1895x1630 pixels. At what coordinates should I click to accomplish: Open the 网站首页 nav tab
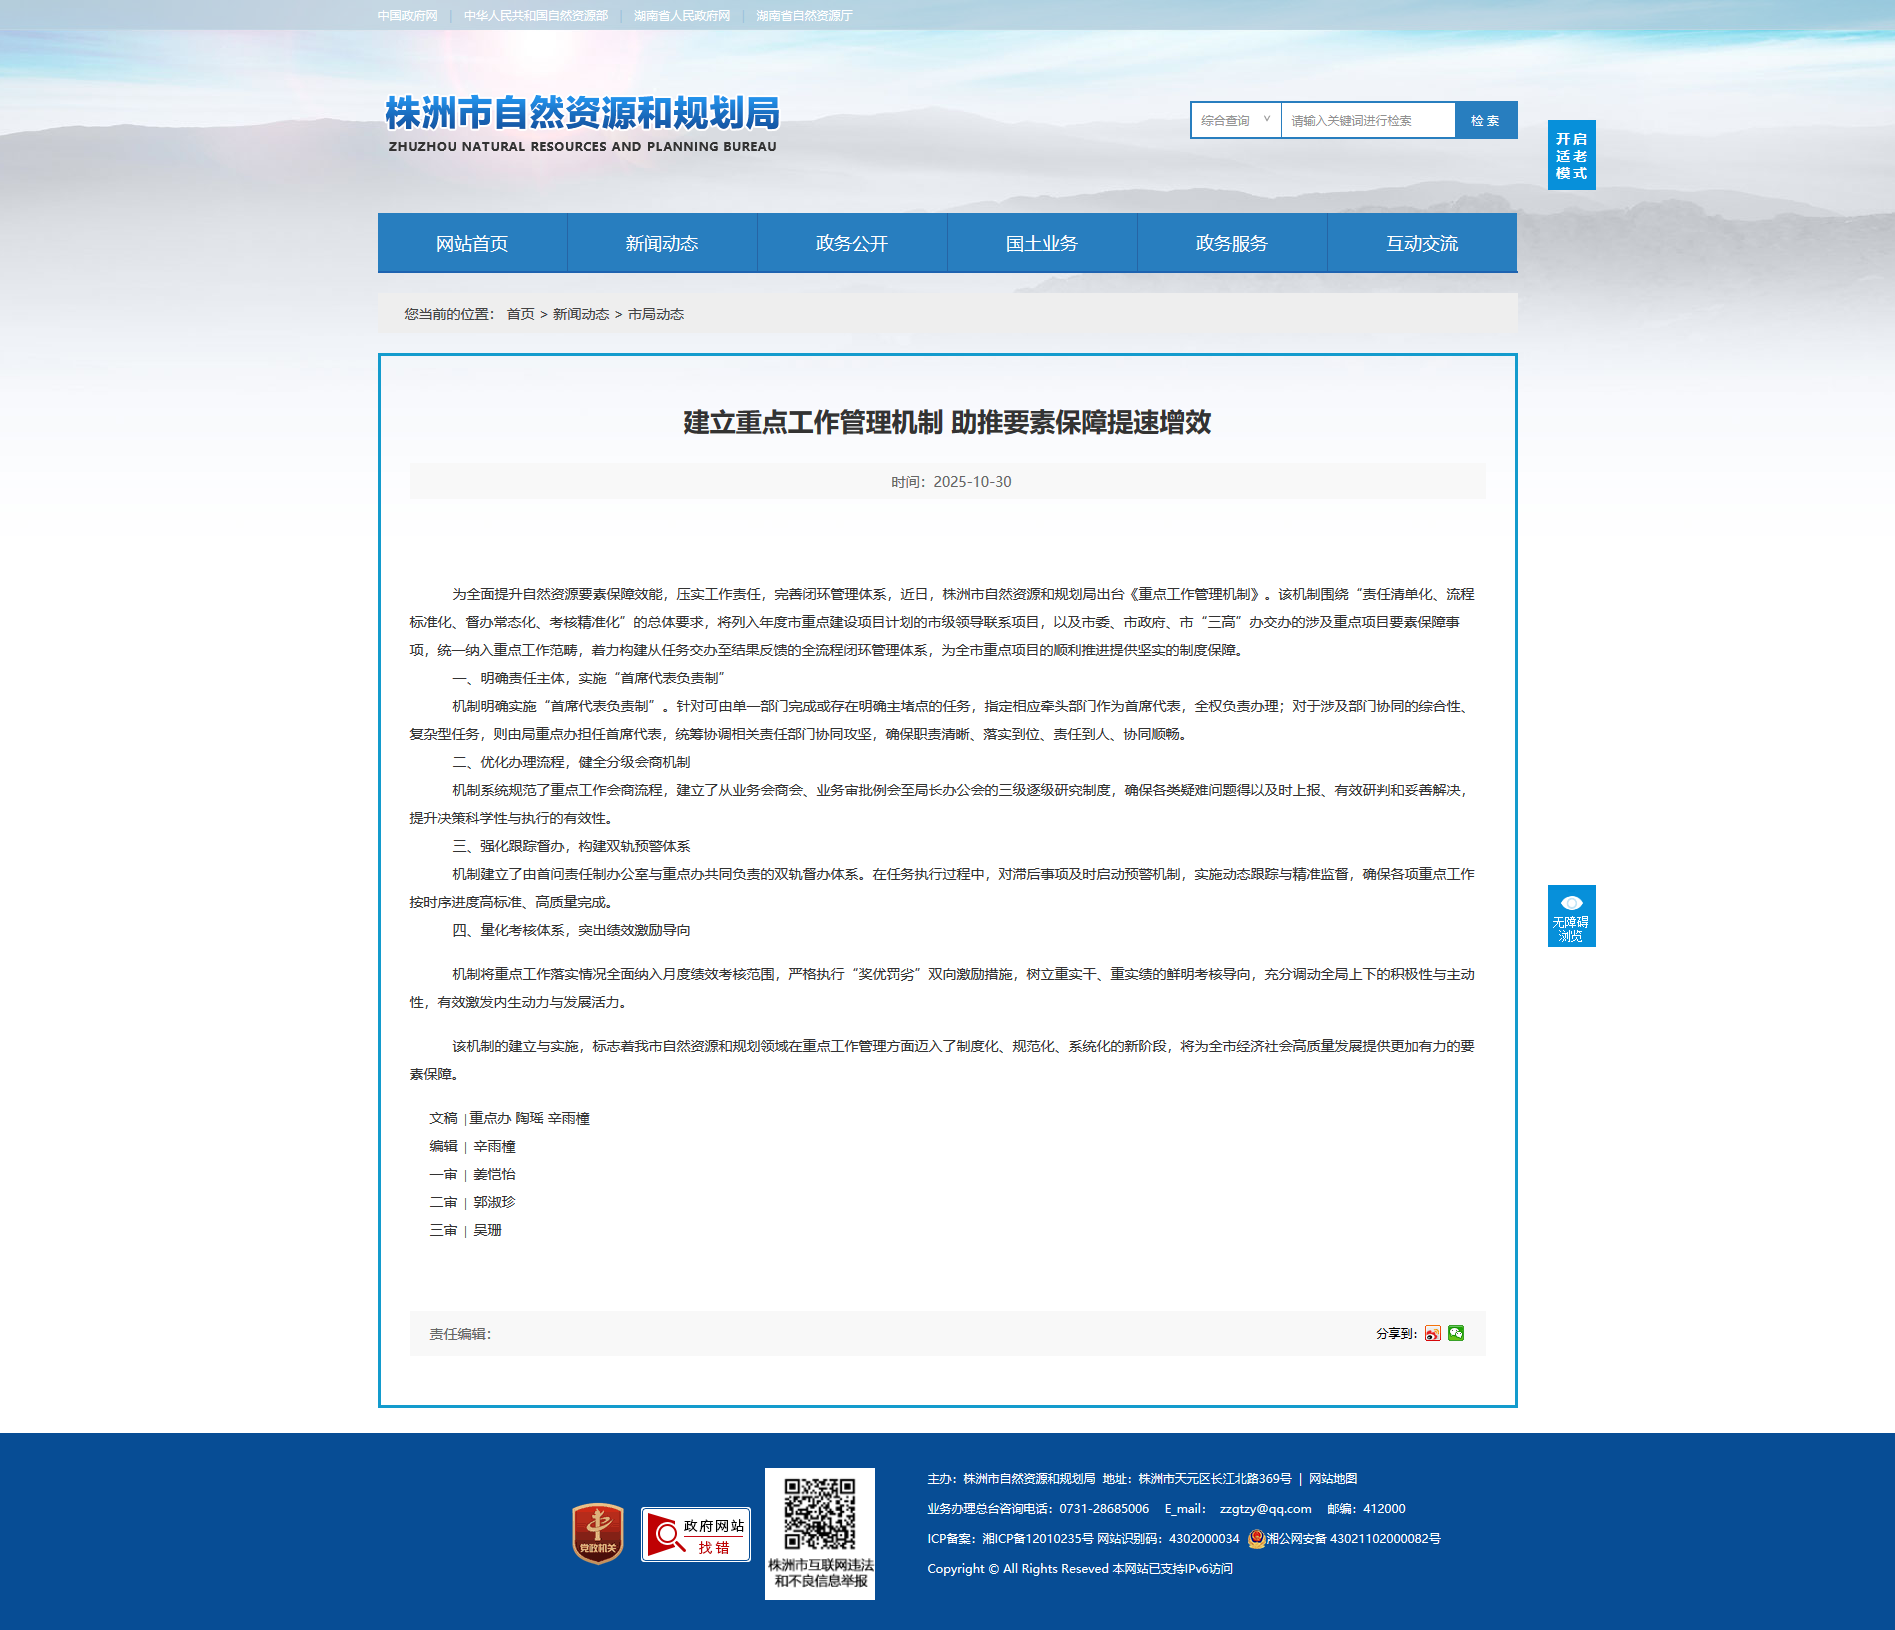[472, 243]
